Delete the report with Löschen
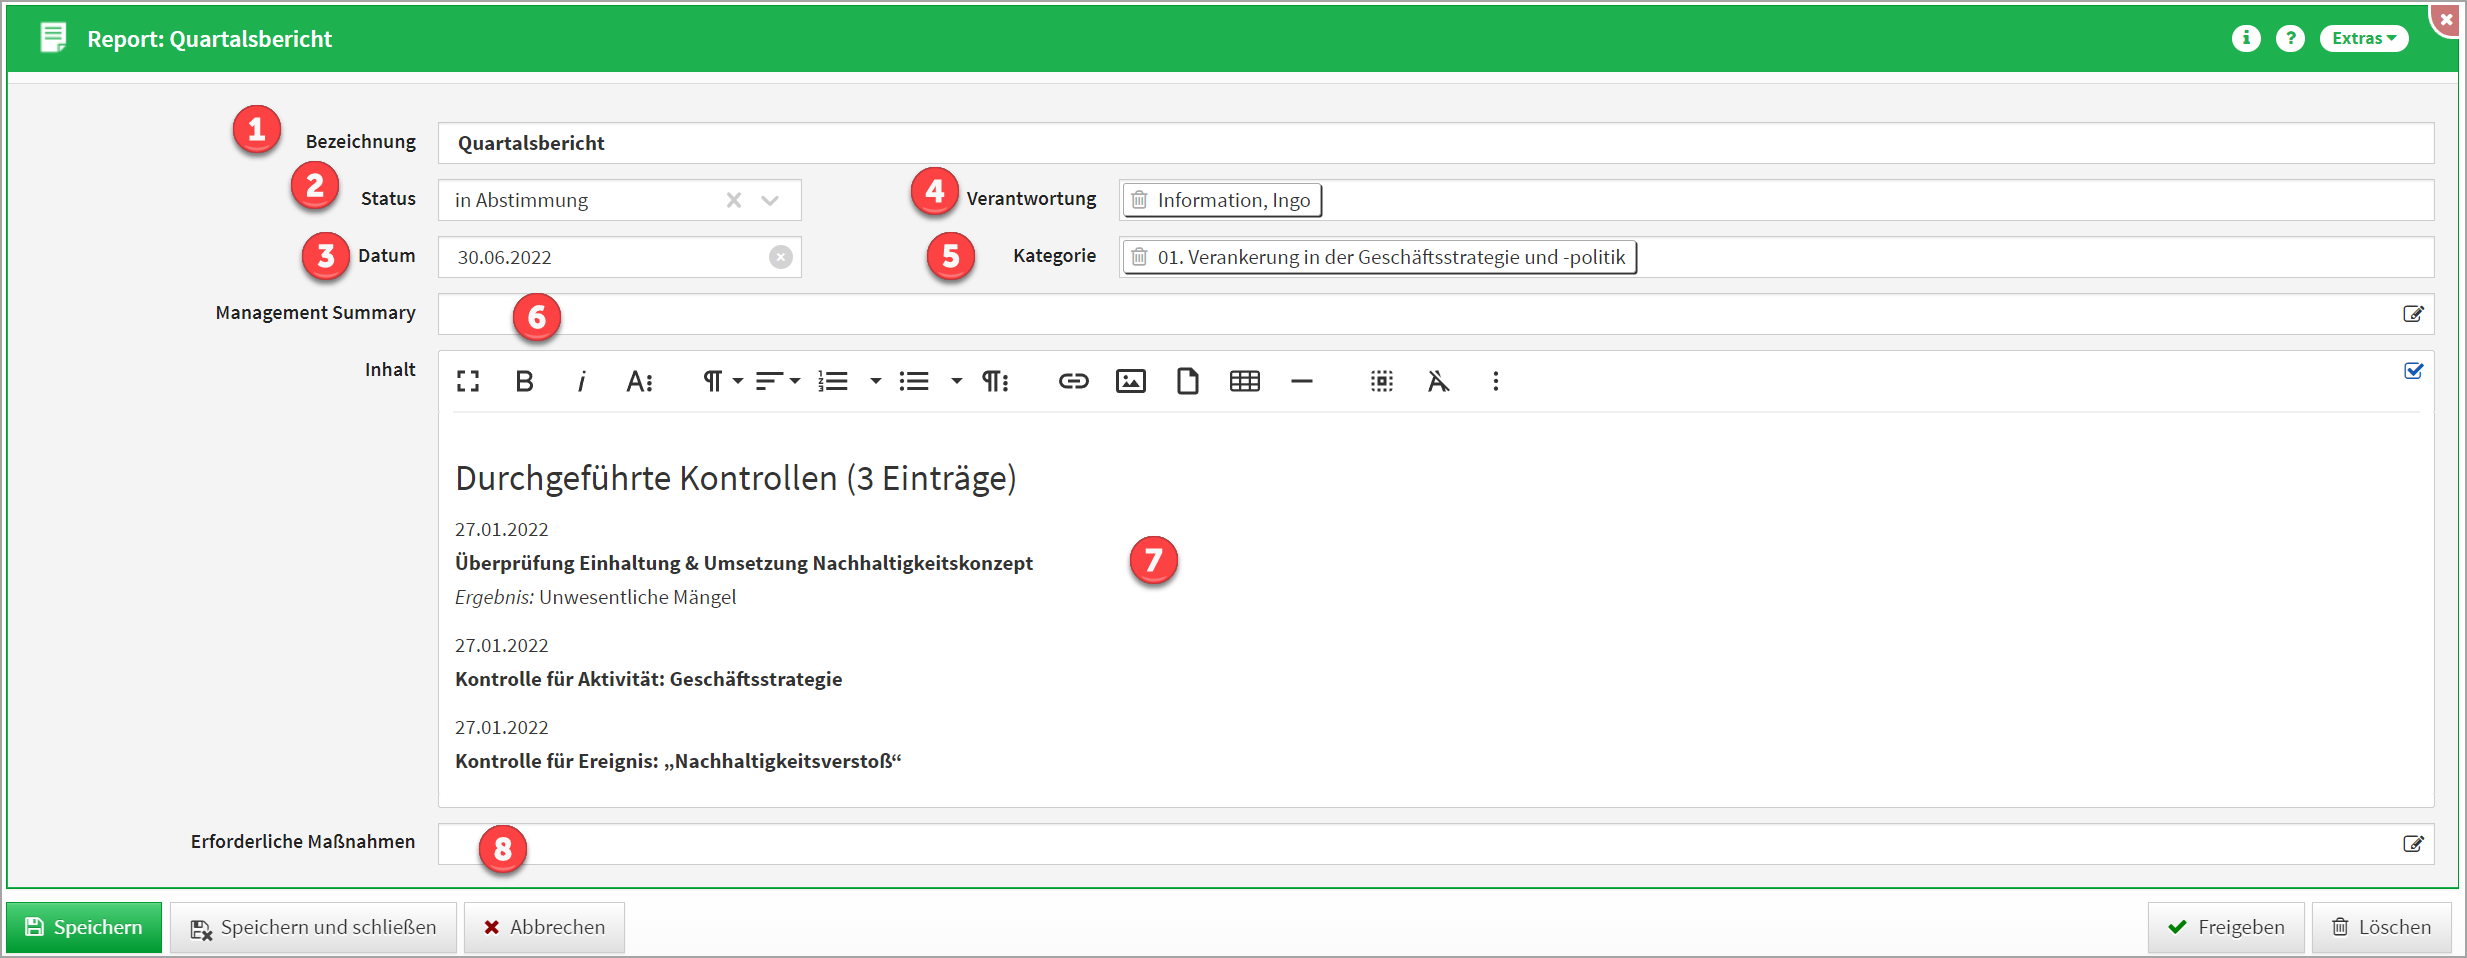 pos(2381,927)
